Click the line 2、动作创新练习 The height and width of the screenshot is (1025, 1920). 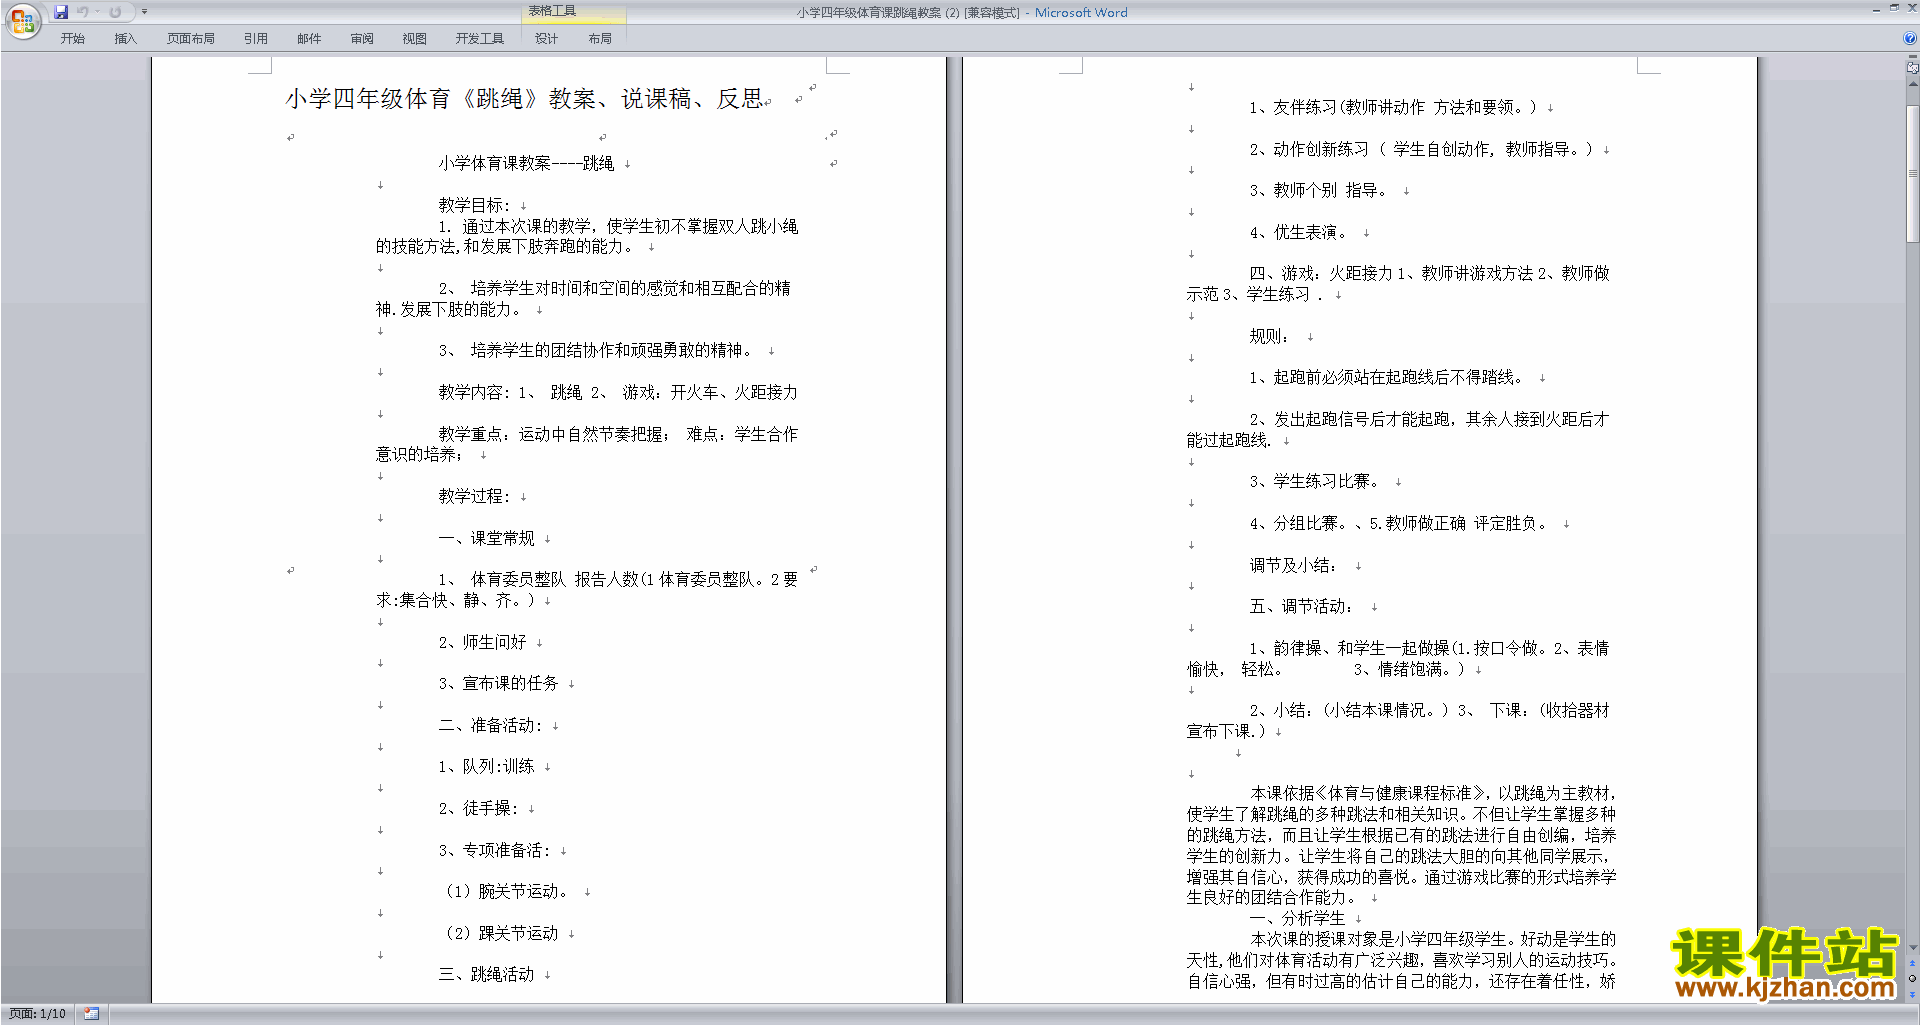point(1421,149)
